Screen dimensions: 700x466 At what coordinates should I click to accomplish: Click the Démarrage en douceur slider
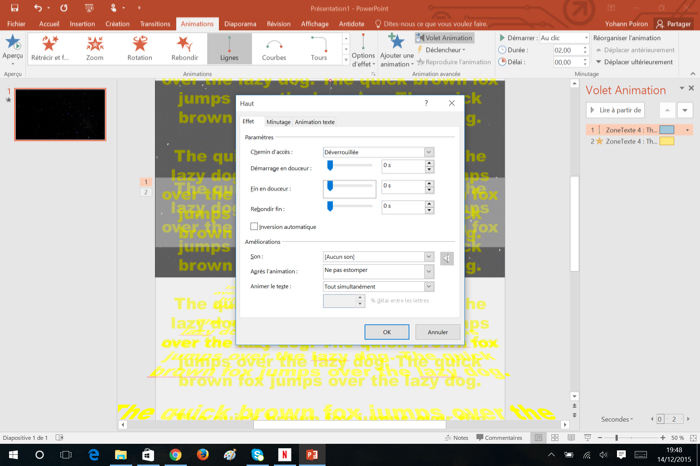[x=330, y=166]
